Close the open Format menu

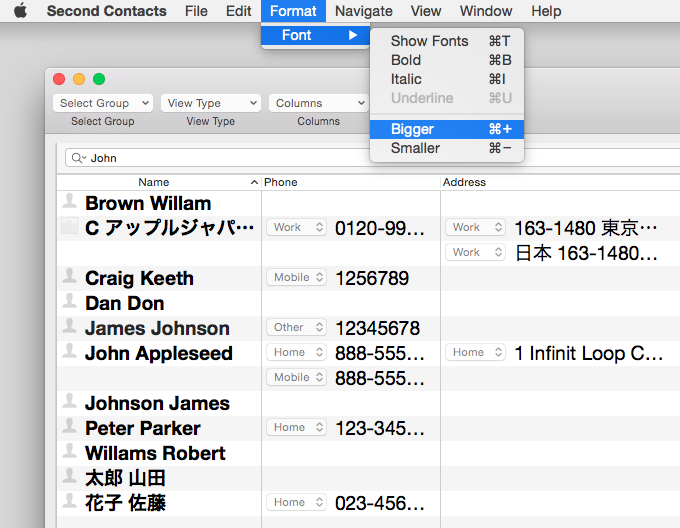[x=293, y=11]
